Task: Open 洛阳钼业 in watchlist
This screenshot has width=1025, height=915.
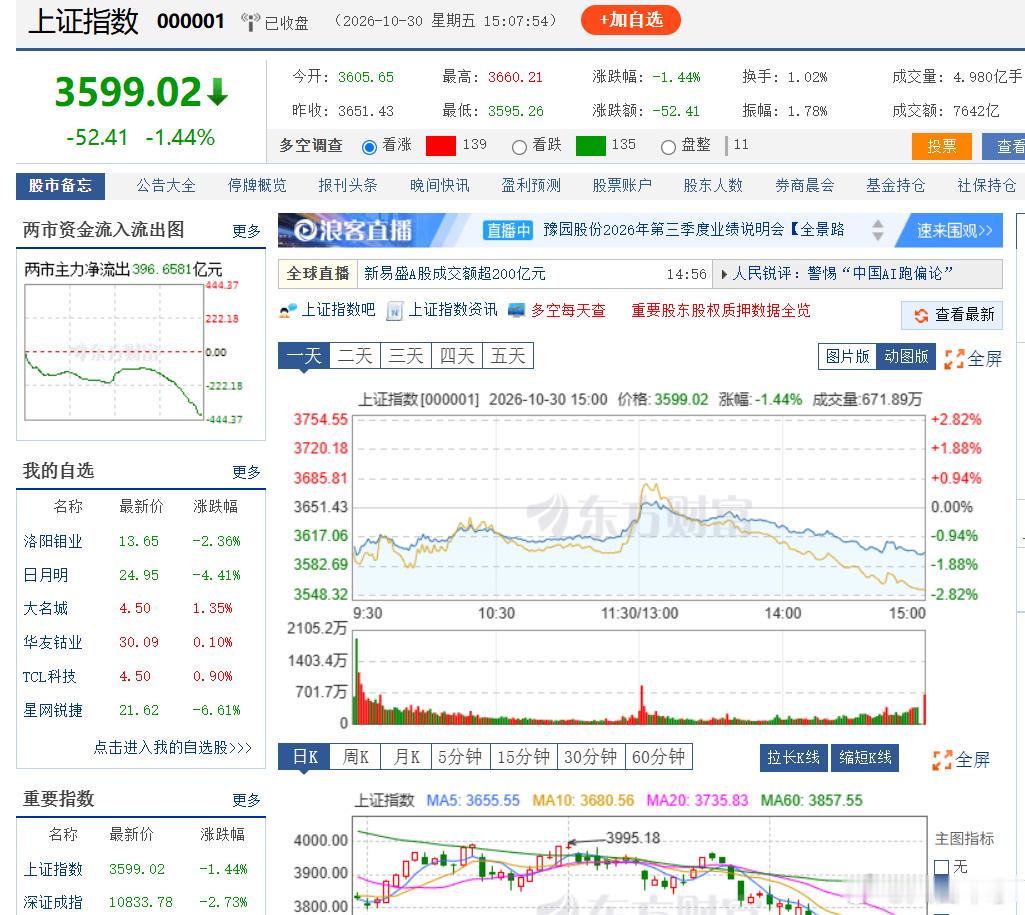Action: (53, 541)
